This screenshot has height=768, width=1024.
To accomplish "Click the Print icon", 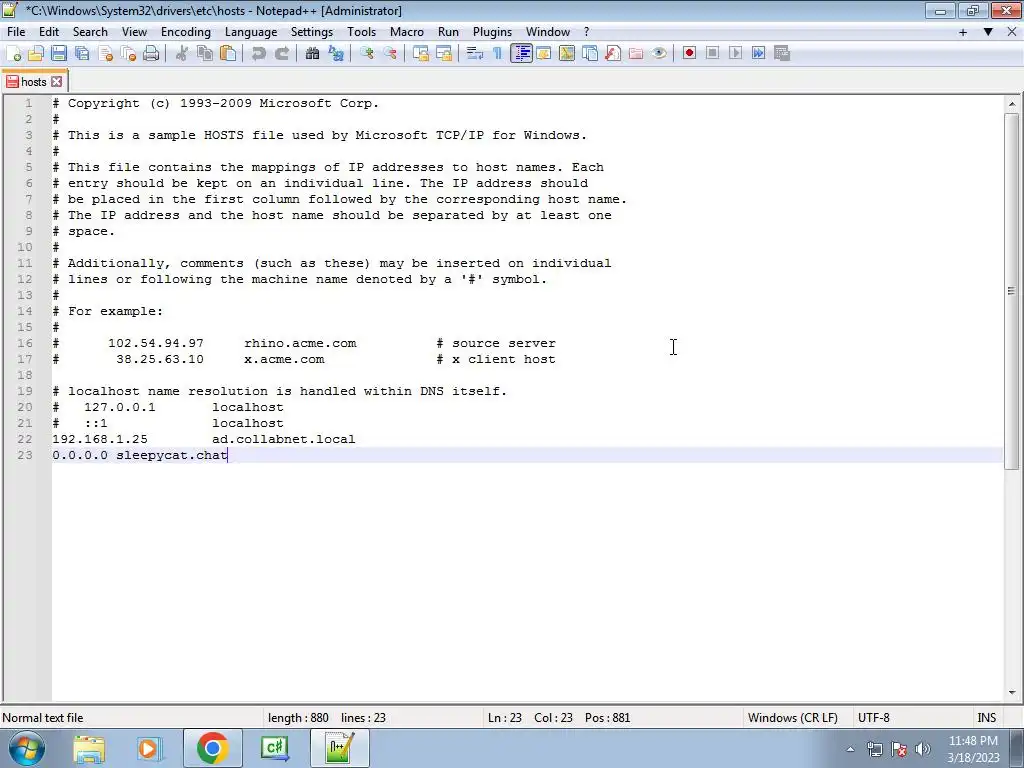I will coord(151,54).
